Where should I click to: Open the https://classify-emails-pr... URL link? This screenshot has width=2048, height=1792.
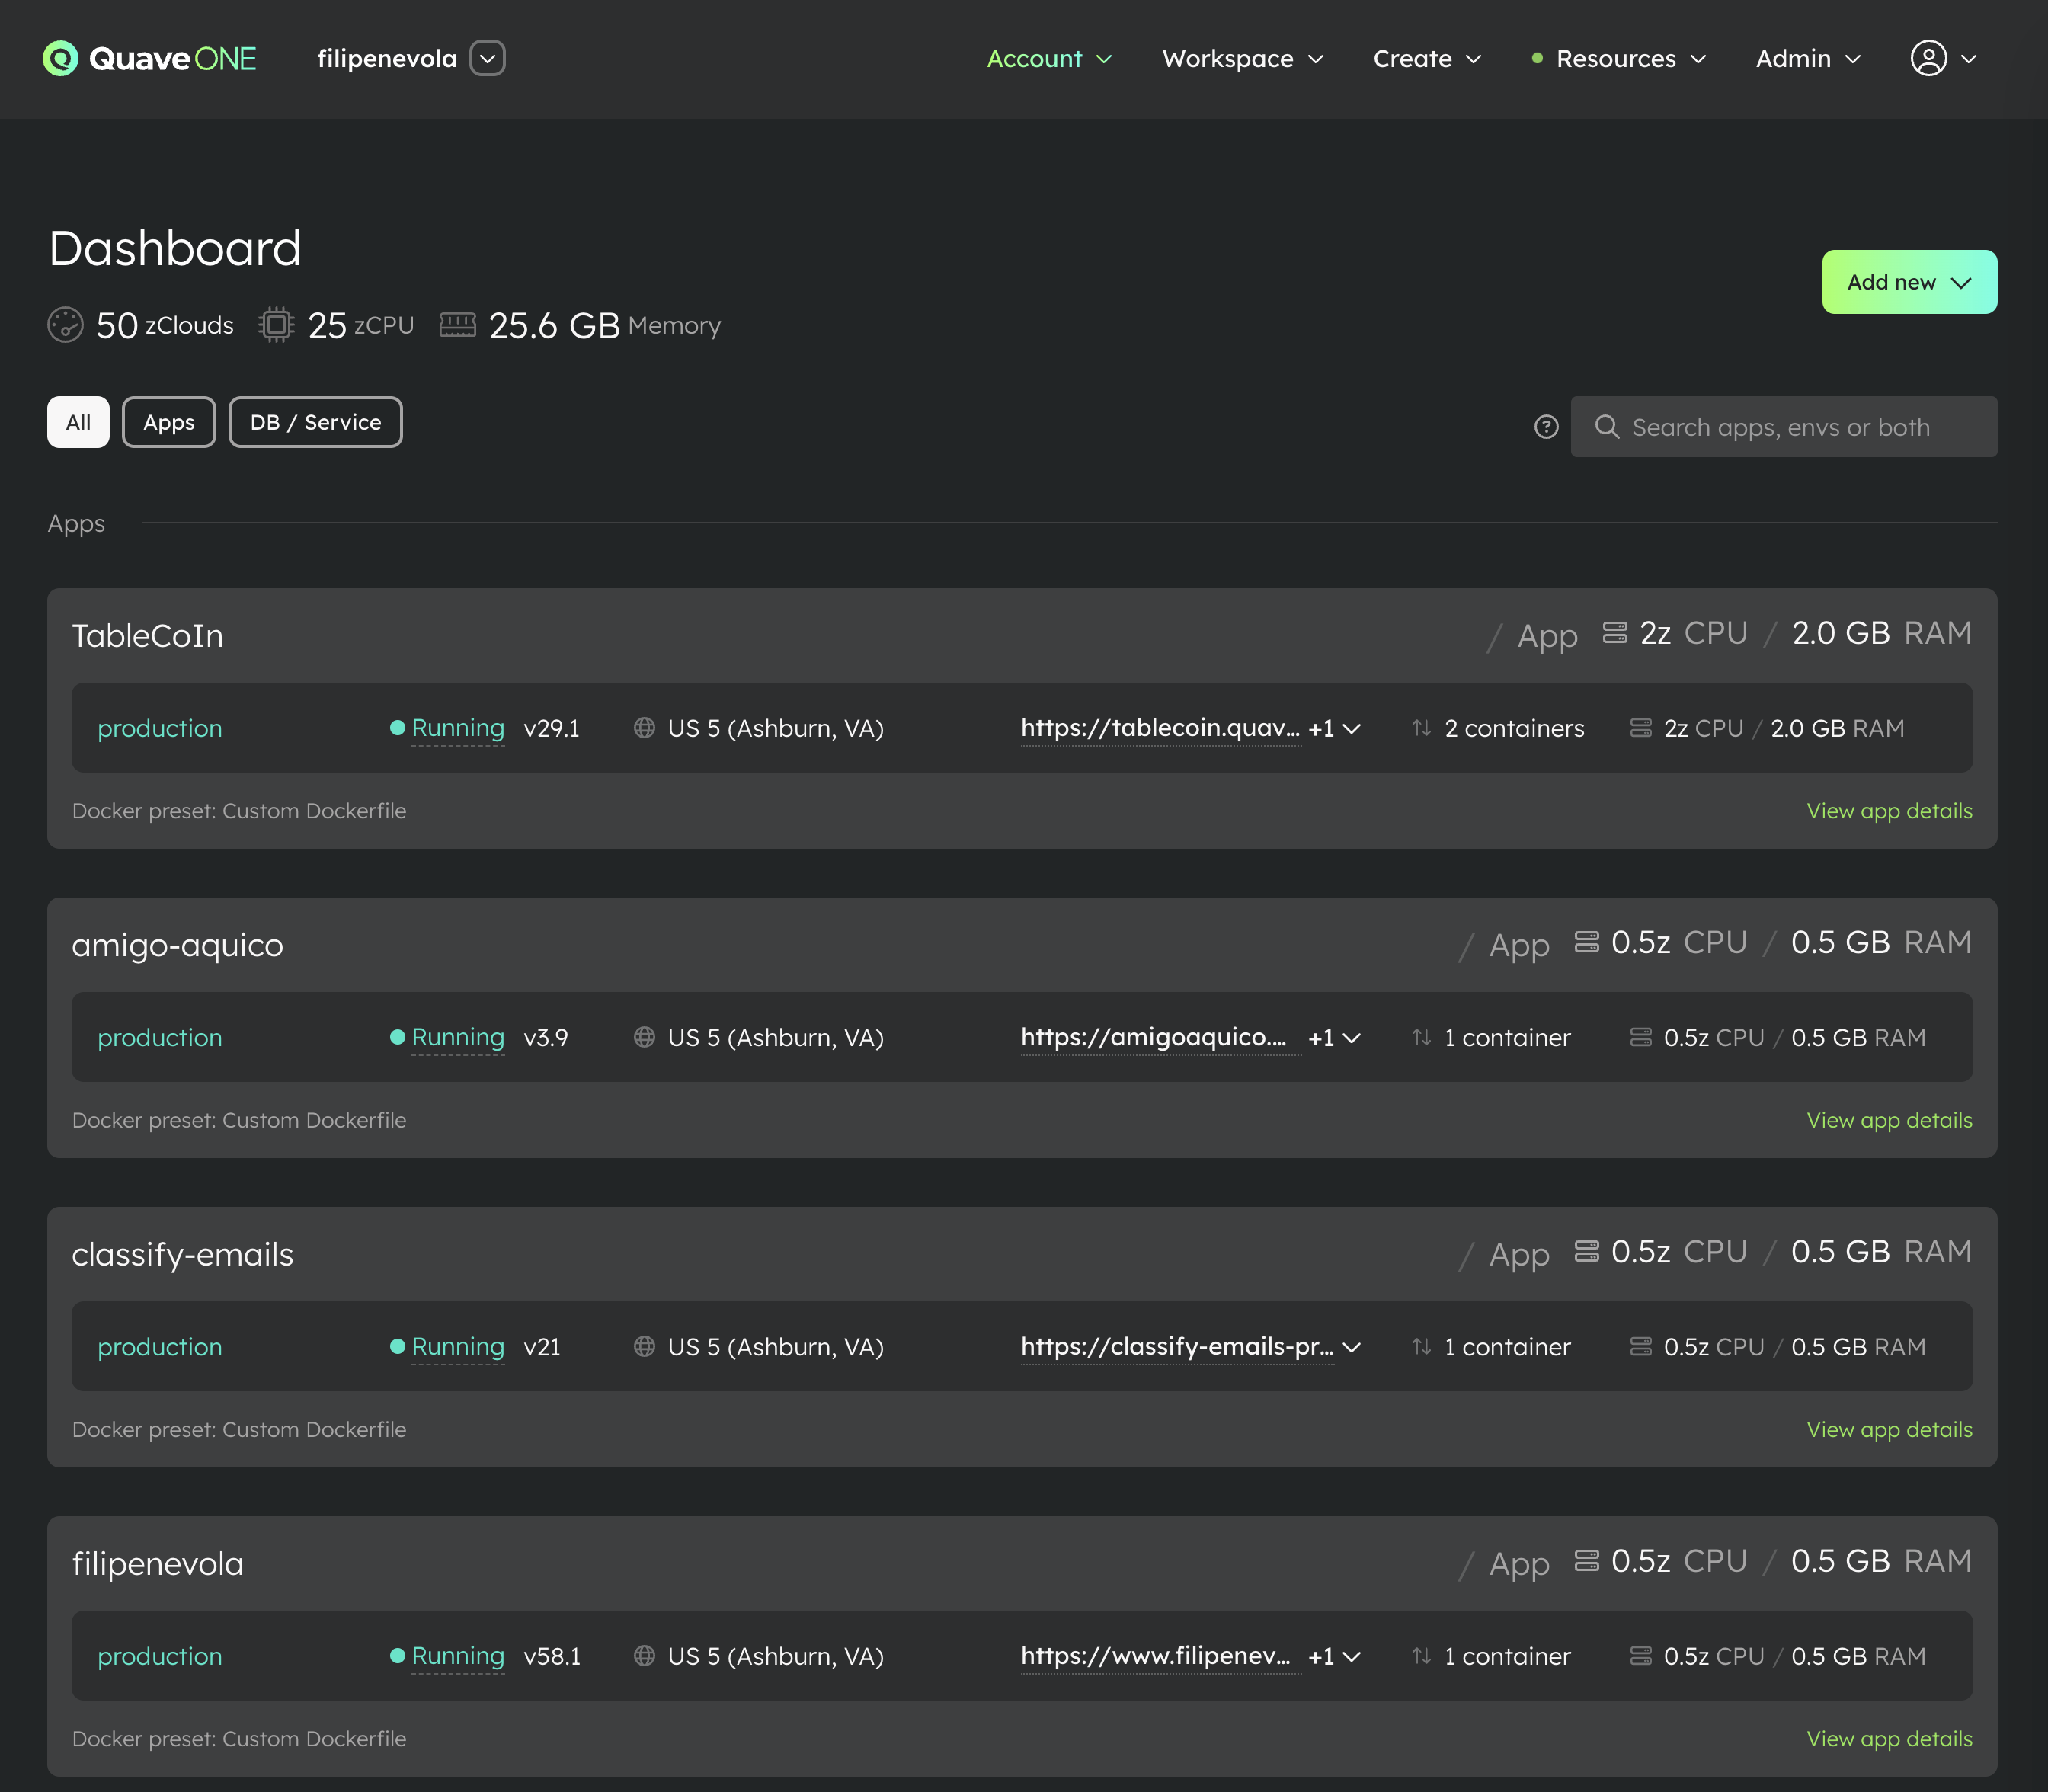click(x=1177, y=1346)
